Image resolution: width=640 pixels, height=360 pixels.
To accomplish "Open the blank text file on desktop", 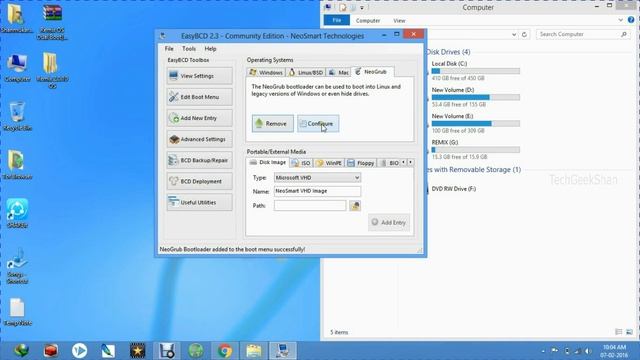I will point(17,312).
